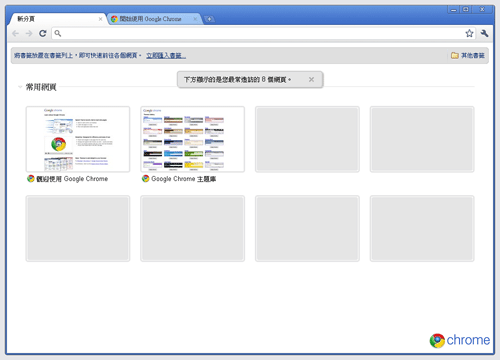Screen dimensions: 500x360
Task: Open the Google Chrome welcome page title link
Action: 72,179
